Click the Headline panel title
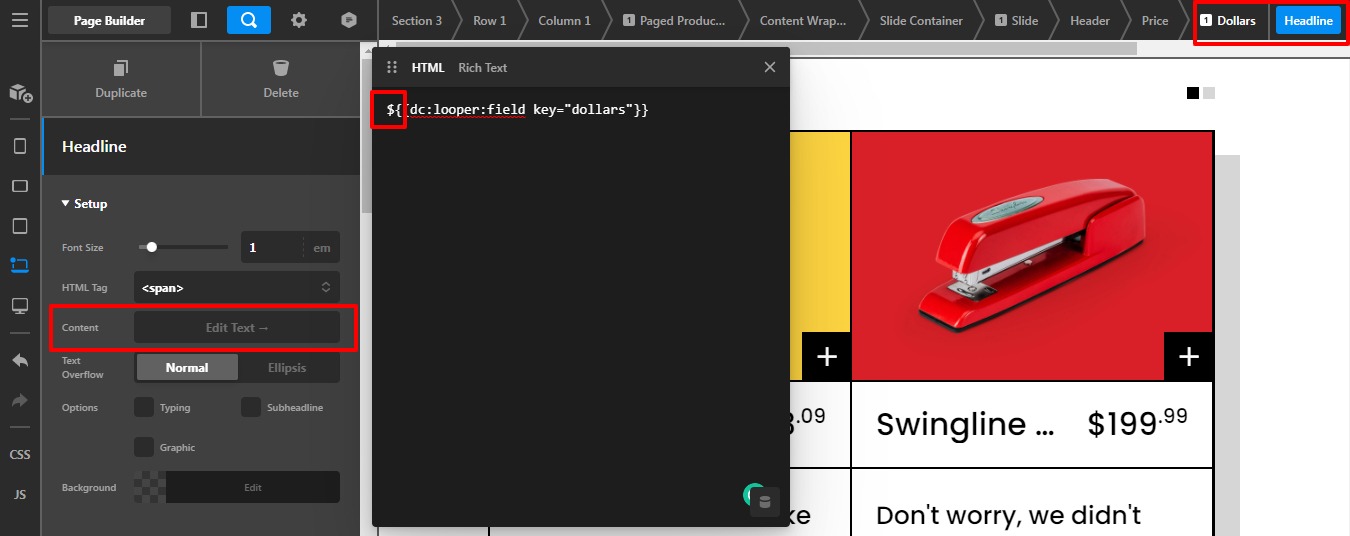The height and width of the screenshot is (536, 1350). [94, 146]
